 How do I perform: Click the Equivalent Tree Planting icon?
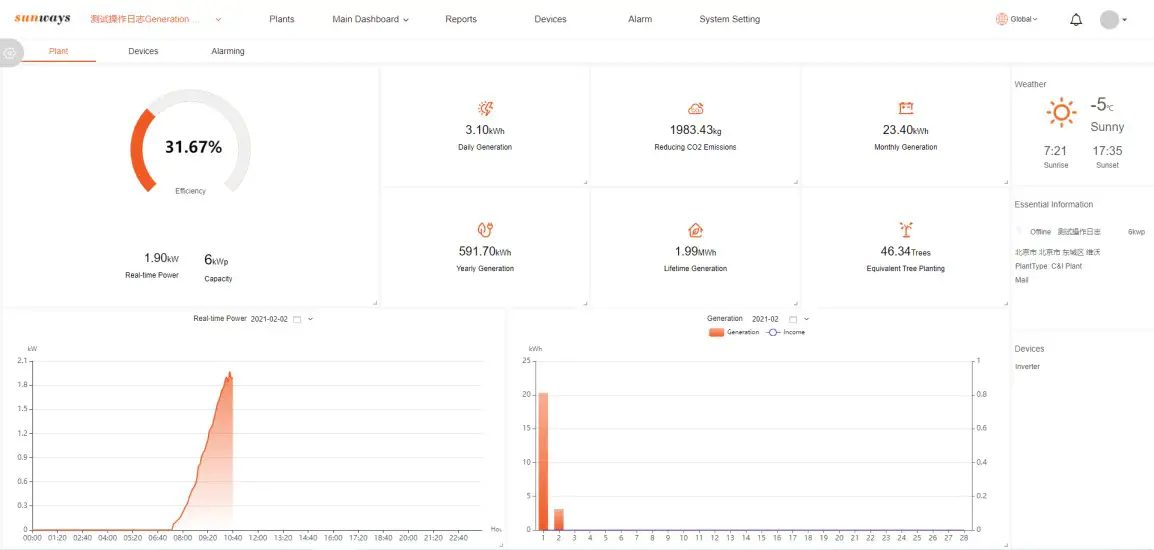click(906, 229)
